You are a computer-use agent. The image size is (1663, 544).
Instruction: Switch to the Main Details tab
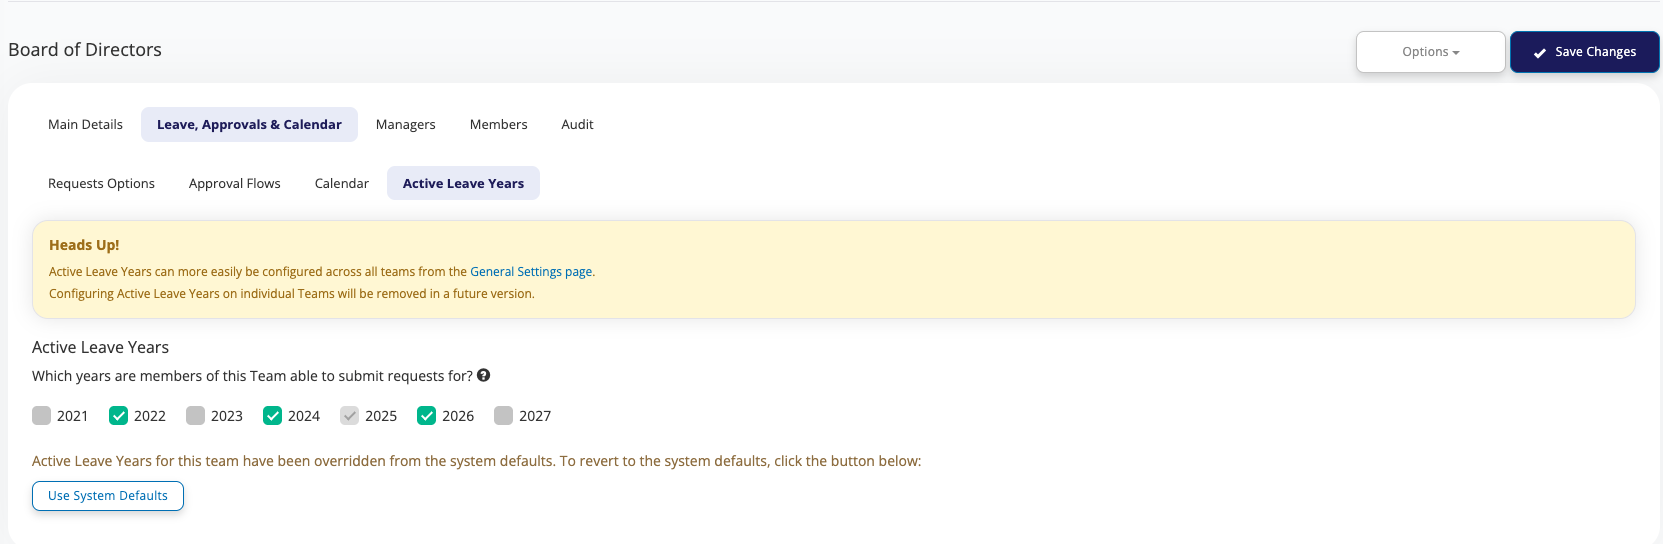click(85, 125)
